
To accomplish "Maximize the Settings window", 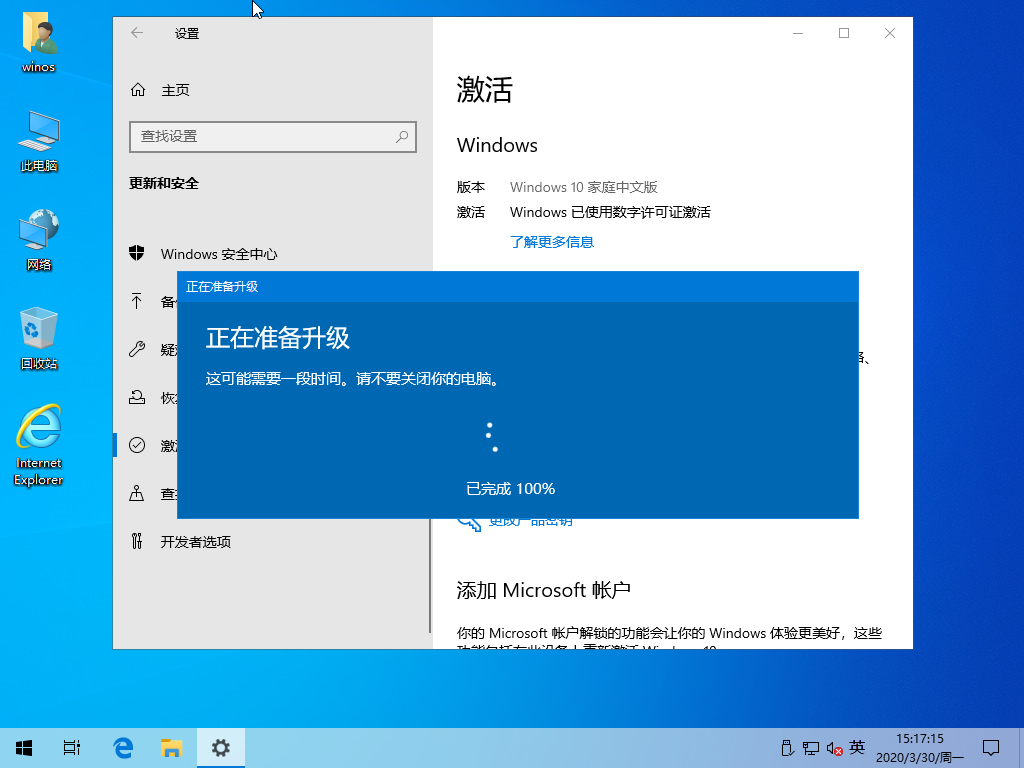I will tap(844, 33).
